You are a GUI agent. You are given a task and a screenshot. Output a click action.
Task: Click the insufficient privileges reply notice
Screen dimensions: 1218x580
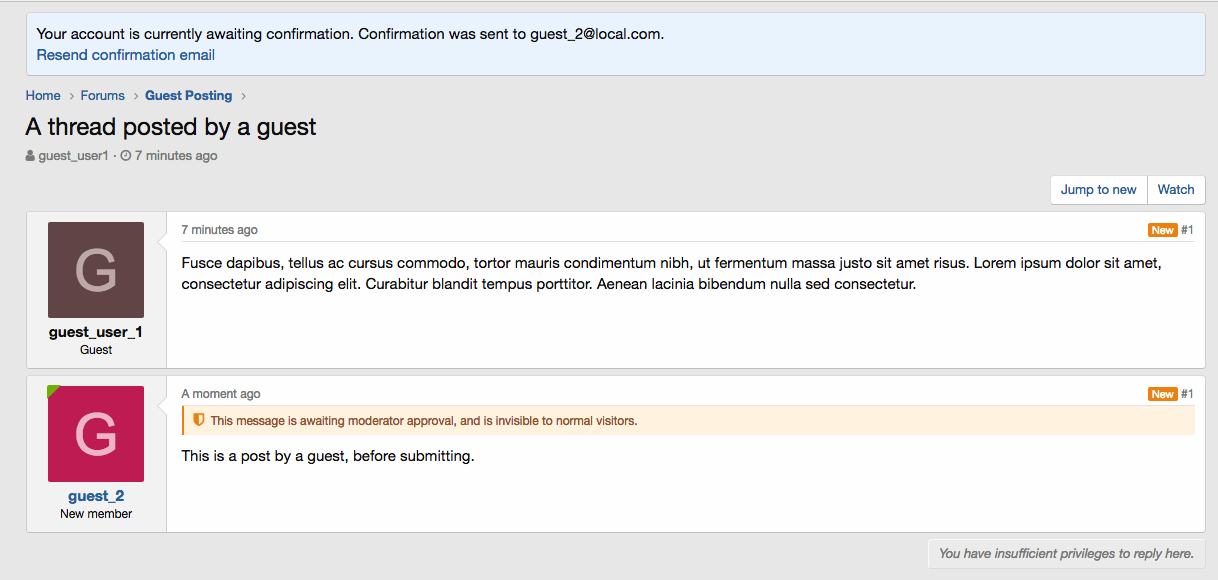pos(1066,553)
